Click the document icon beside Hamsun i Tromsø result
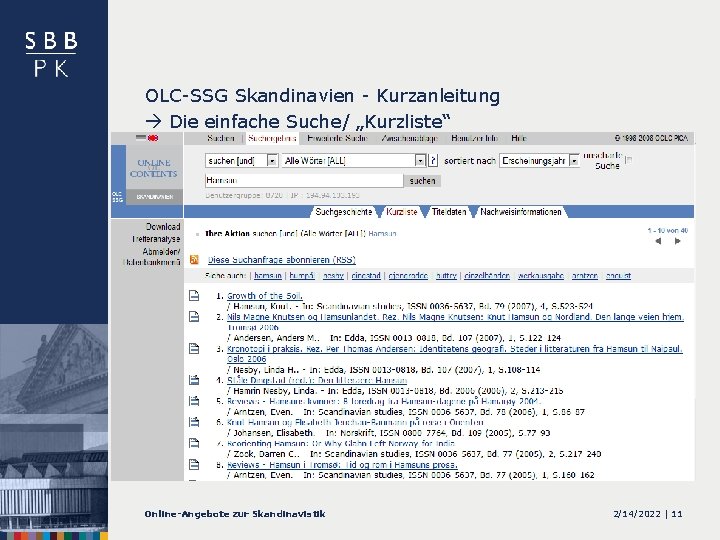Image resolution: width=720 pixels, height=540 pixels. pyautogui.click(x=194, y=464)
